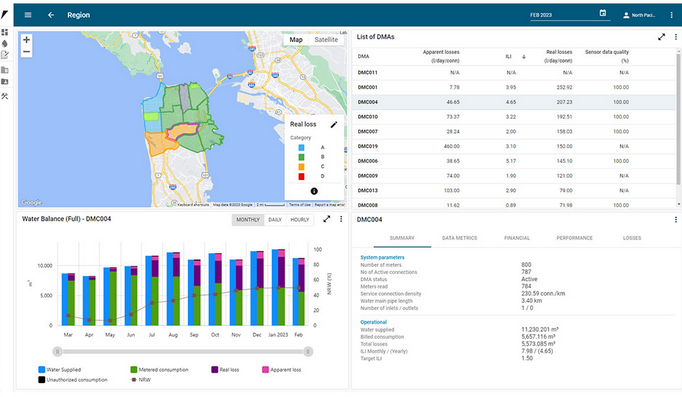Open the North Paci... user account dropdown
The height and width of the screenshot is (397, 682).
tap(639, 15)
